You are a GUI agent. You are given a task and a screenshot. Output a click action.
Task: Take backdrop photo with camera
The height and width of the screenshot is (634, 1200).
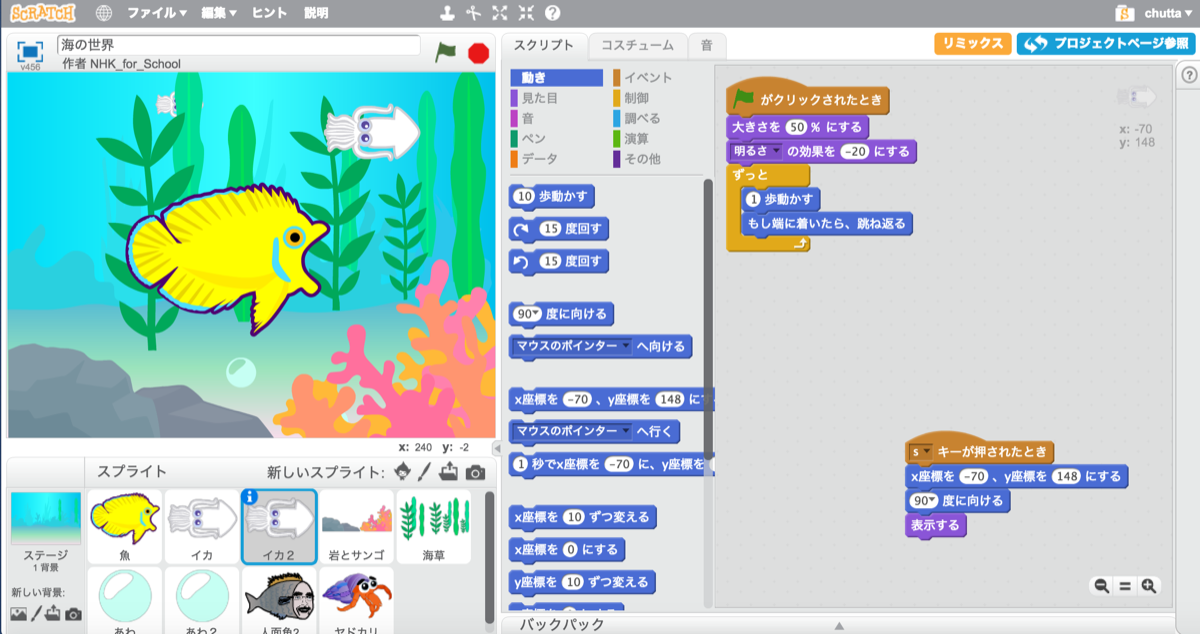coord(73,613)
